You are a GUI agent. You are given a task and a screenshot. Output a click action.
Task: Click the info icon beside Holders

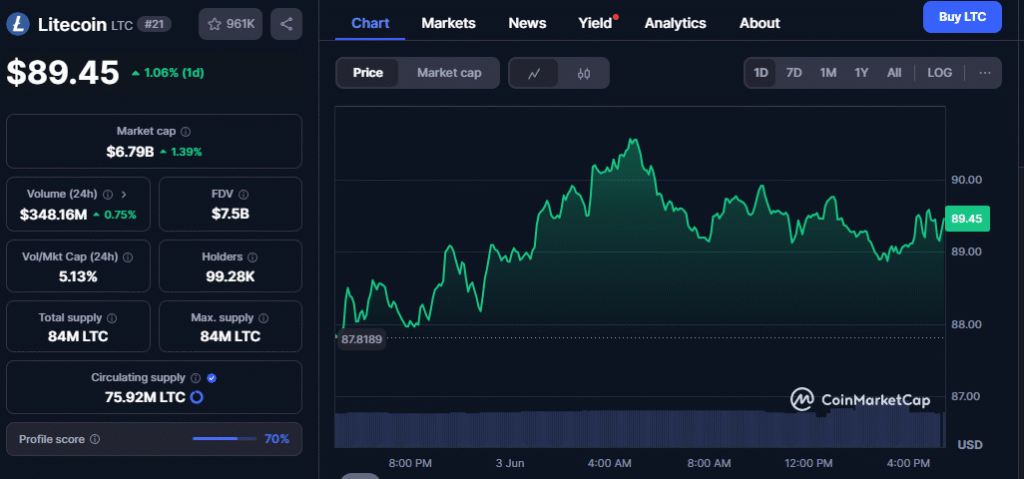(253, 257)
